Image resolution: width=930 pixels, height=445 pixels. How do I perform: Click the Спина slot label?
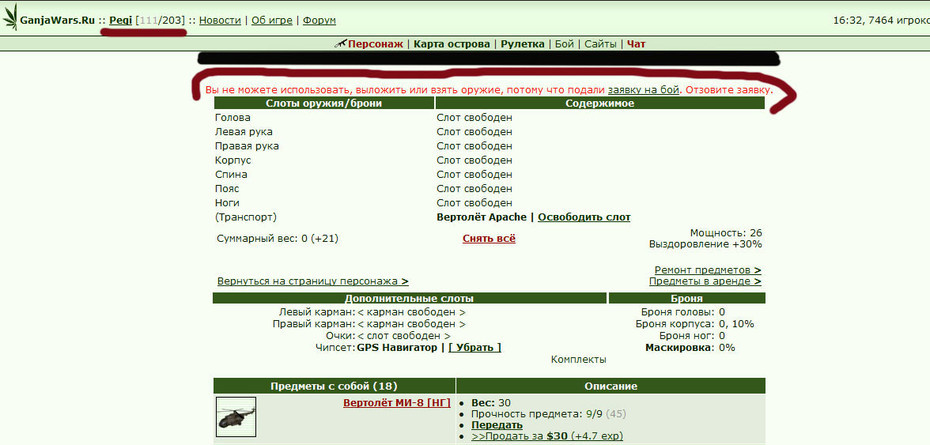(231, 174)
